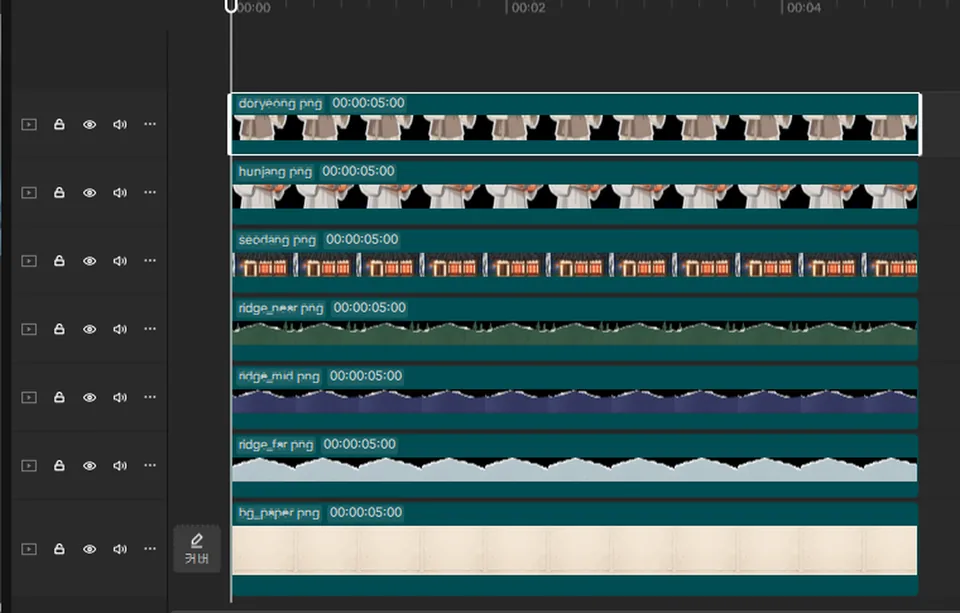This screenshot has width=960, height=613.
Task: Select the ridge_mid.png clip on the timeline
Action: click(x=574, y=398)
